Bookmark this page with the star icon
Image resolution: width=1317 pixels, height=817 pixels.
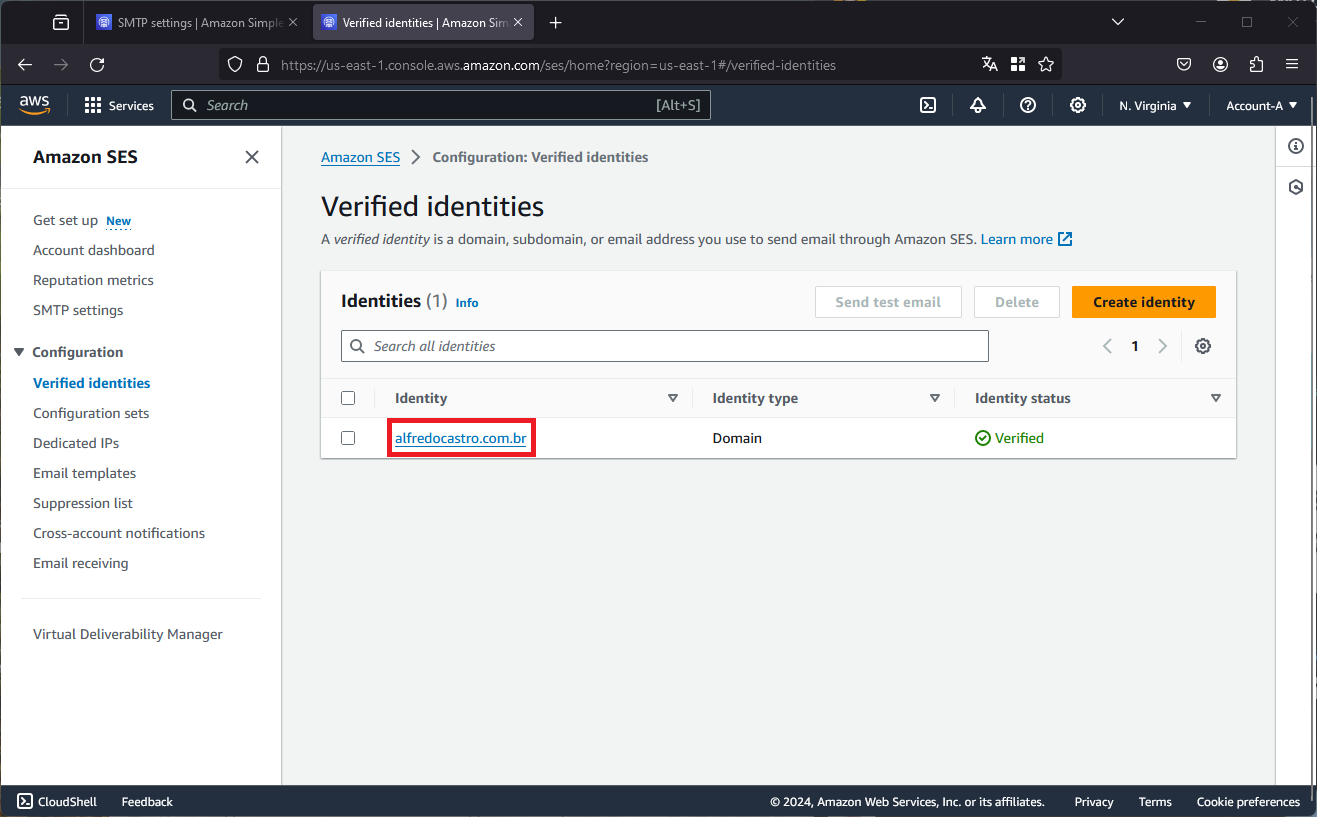tap(1046, 64)
